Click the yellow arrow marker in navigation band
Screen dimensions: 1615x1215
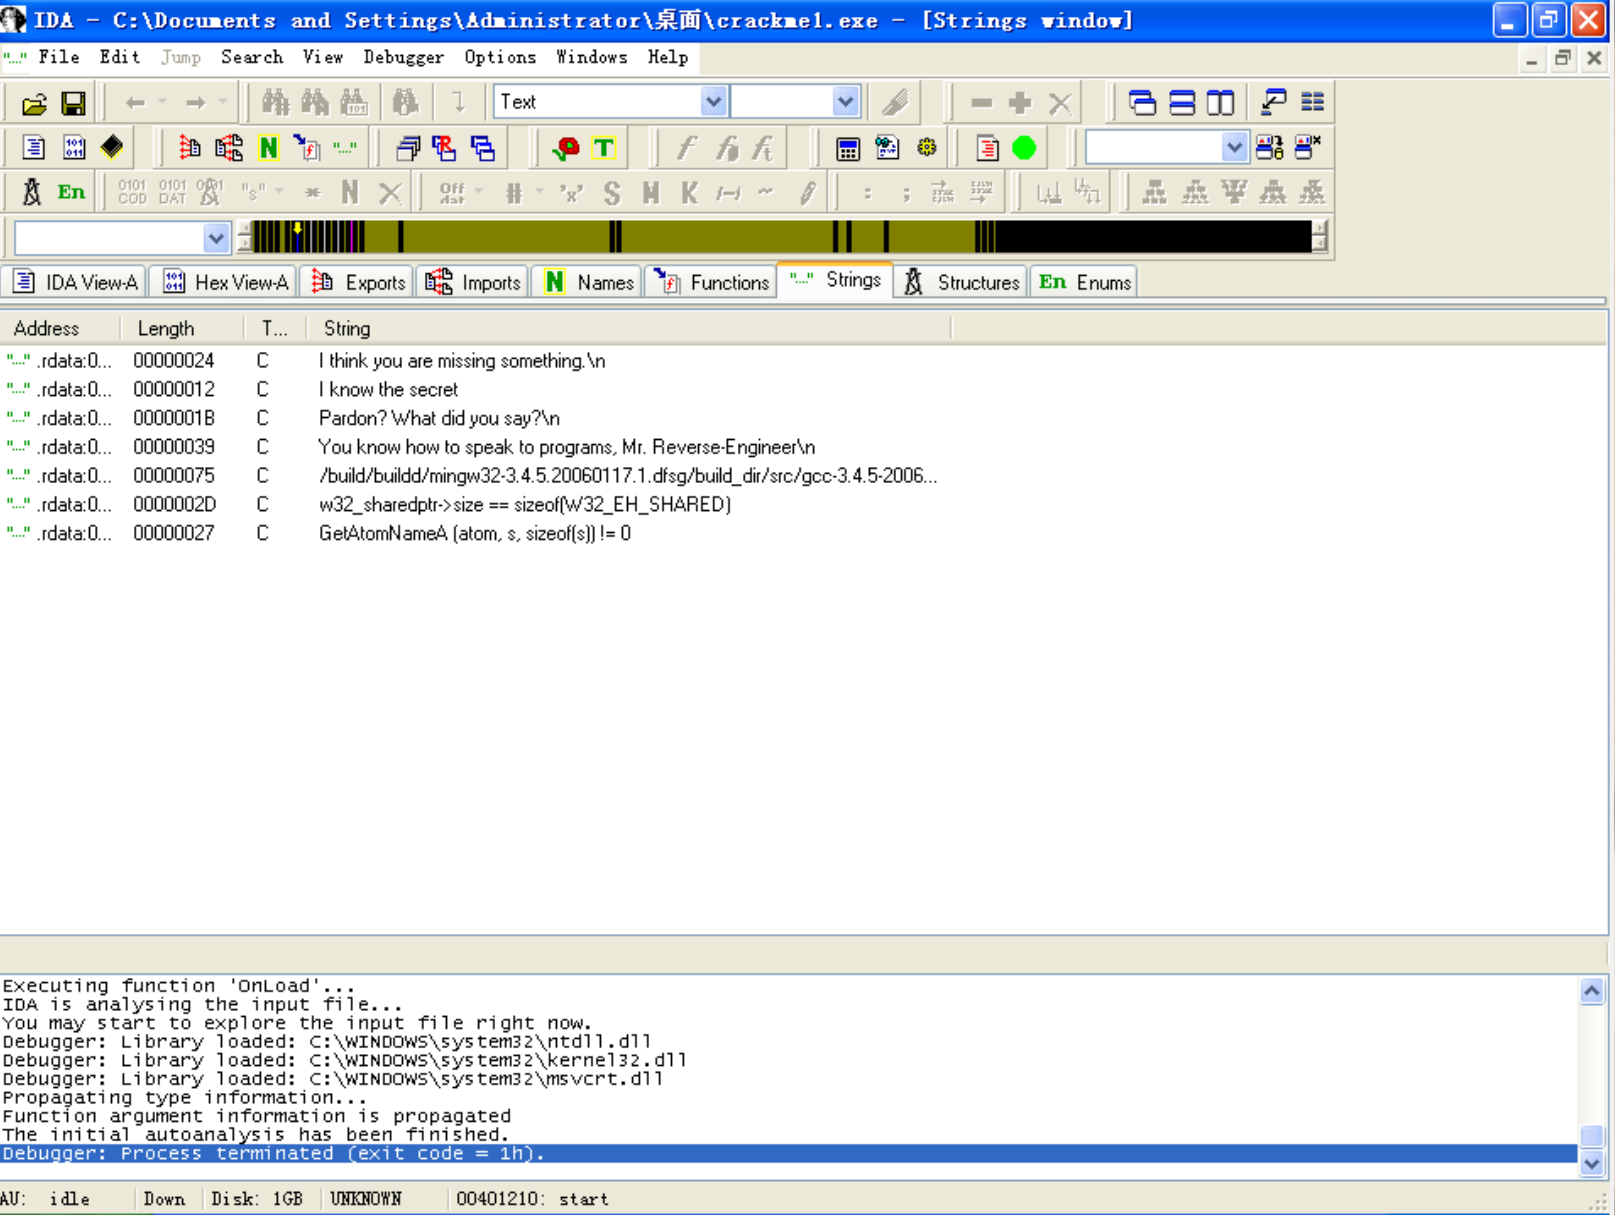297,231
